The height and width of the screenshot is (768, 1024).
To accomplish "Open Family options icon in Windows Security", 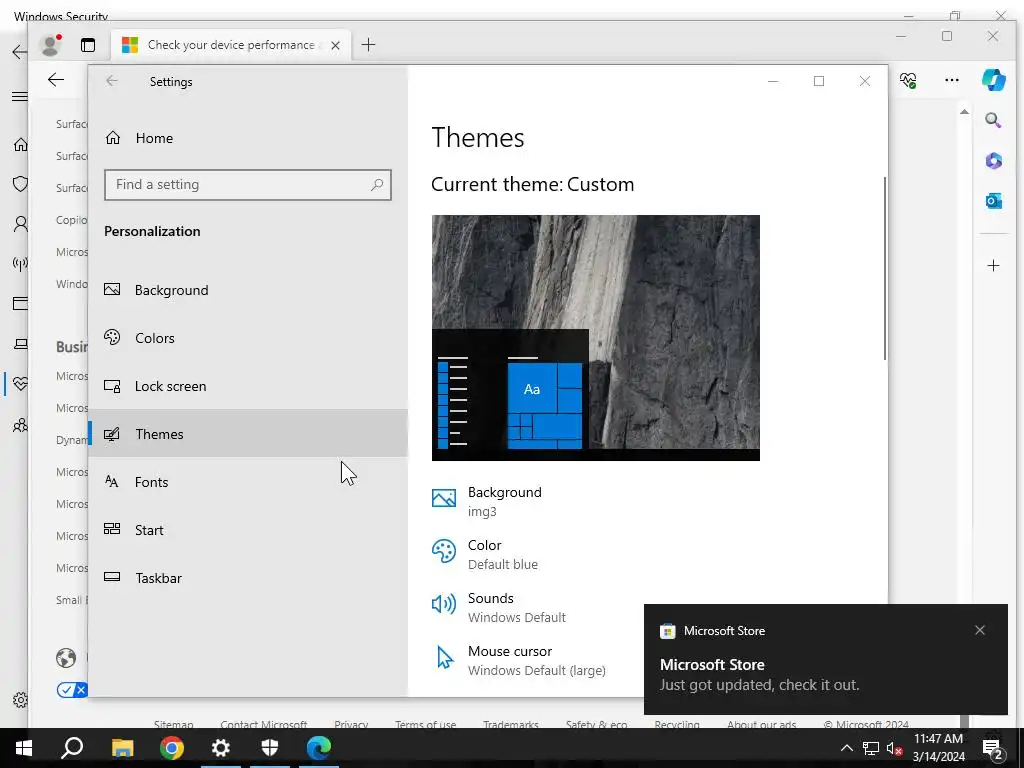I will pos(20,425).
